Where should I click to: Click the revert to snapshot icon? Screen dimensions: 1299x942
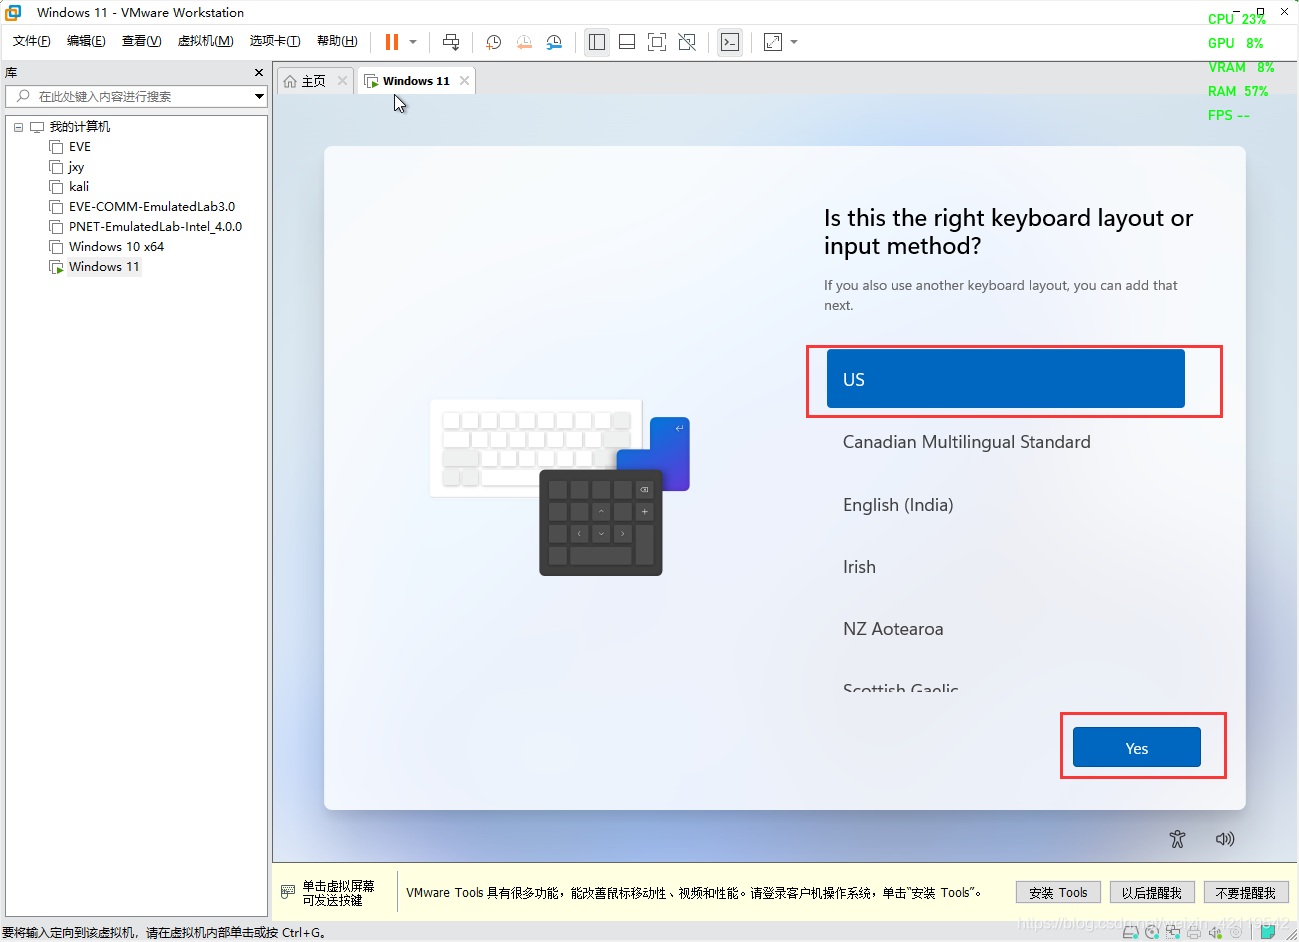pos(524,42)
